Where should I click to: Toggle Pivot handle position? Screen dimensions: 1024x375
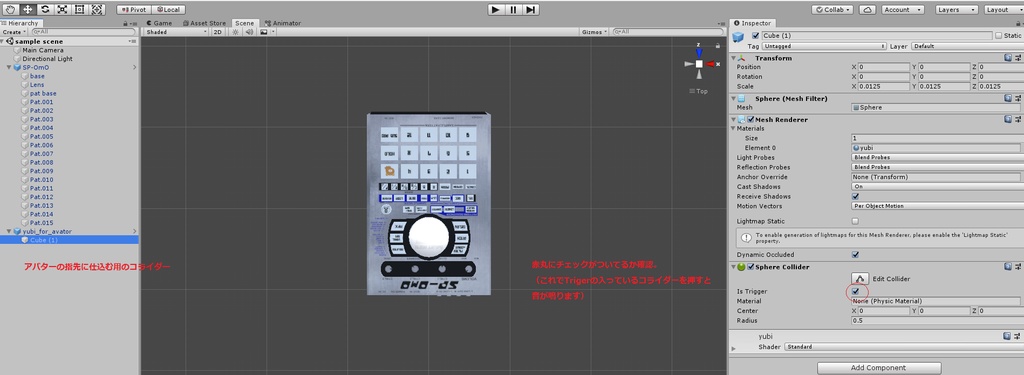tap(134, 10)
